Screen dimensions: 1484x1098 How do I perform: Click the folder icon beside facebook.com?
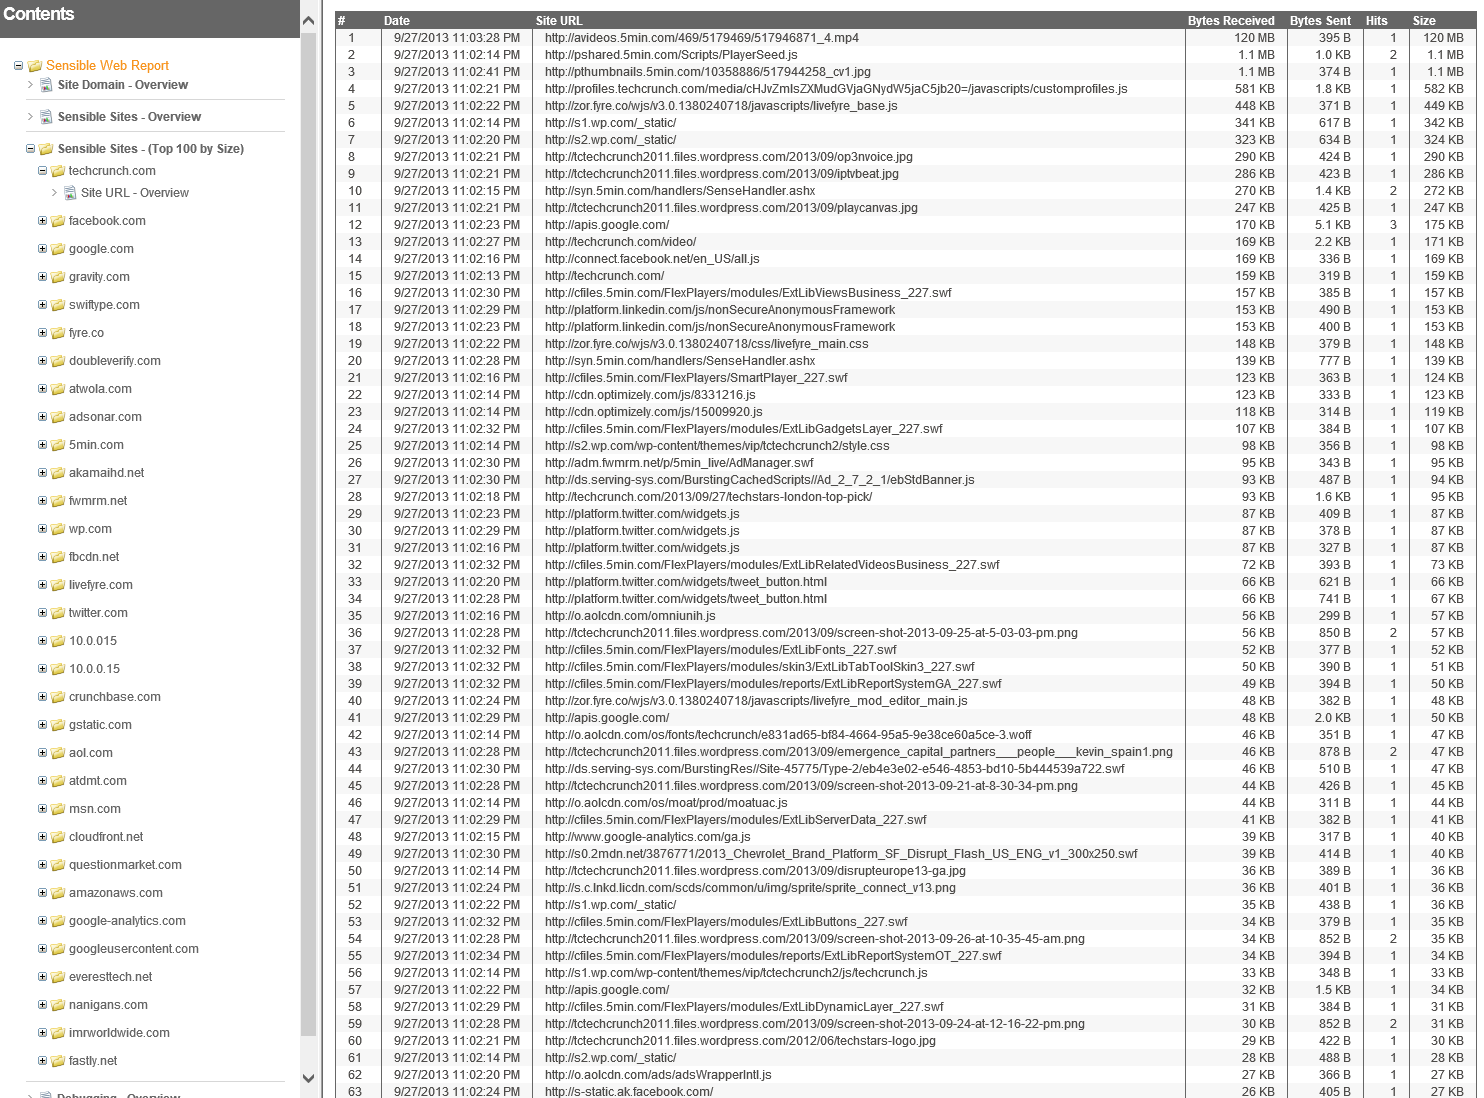58,221
